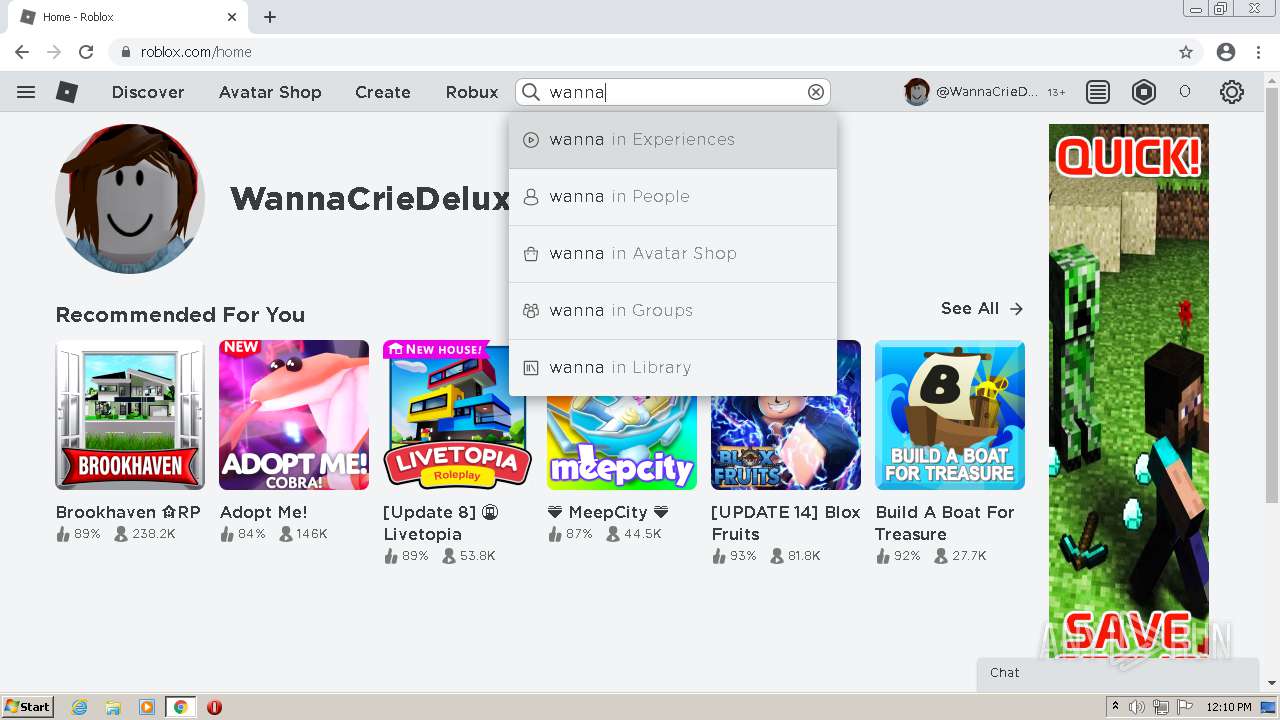Click the taskbar clock 12:10 PM
Viewport: 1280px width, 720px height.
pyautogui.click(x=1229, y=707)
